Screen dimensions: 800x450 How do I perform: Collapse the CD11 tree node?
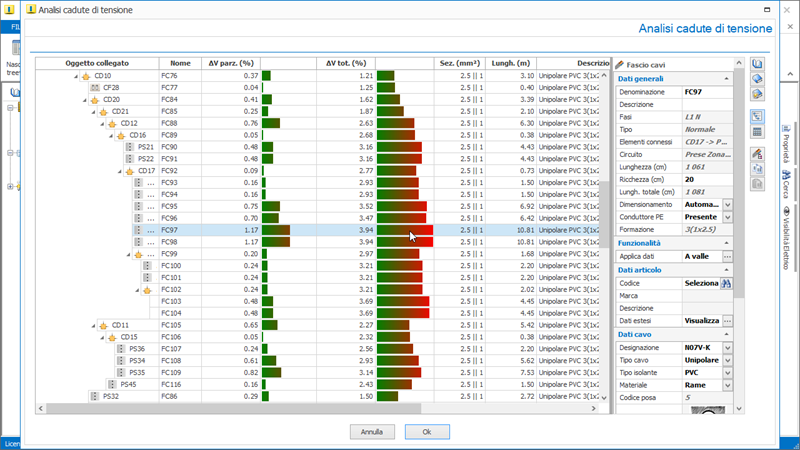(93, 326)
